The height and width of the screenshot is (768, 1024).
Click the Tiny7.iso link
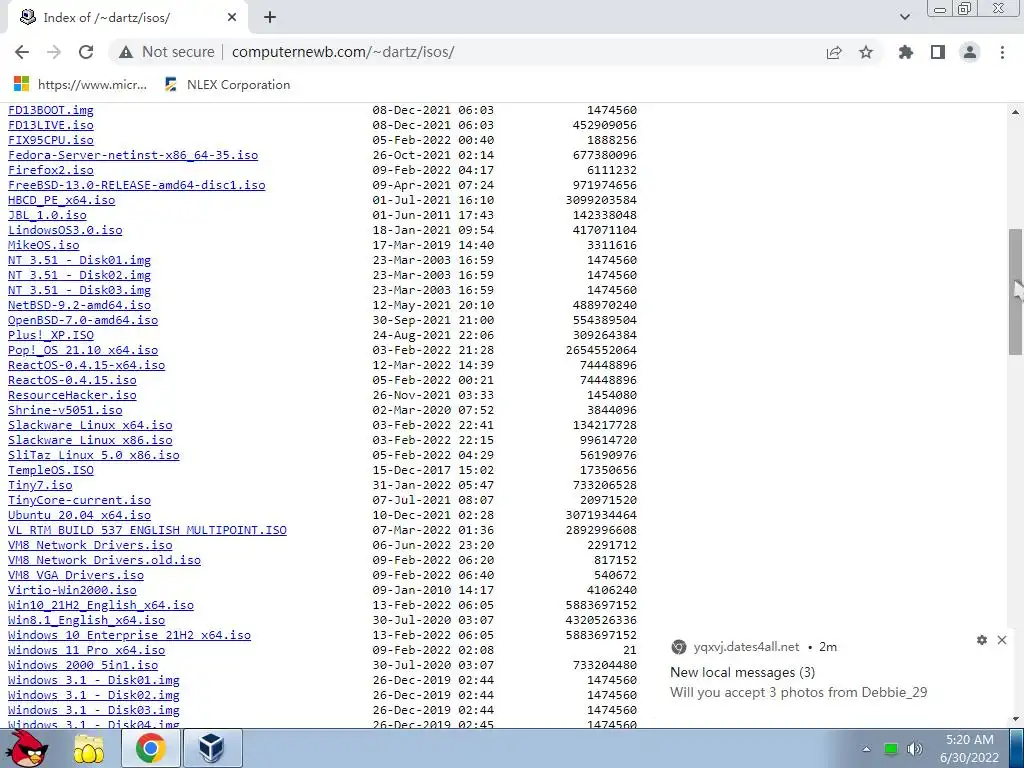click(x=40, y=485)
